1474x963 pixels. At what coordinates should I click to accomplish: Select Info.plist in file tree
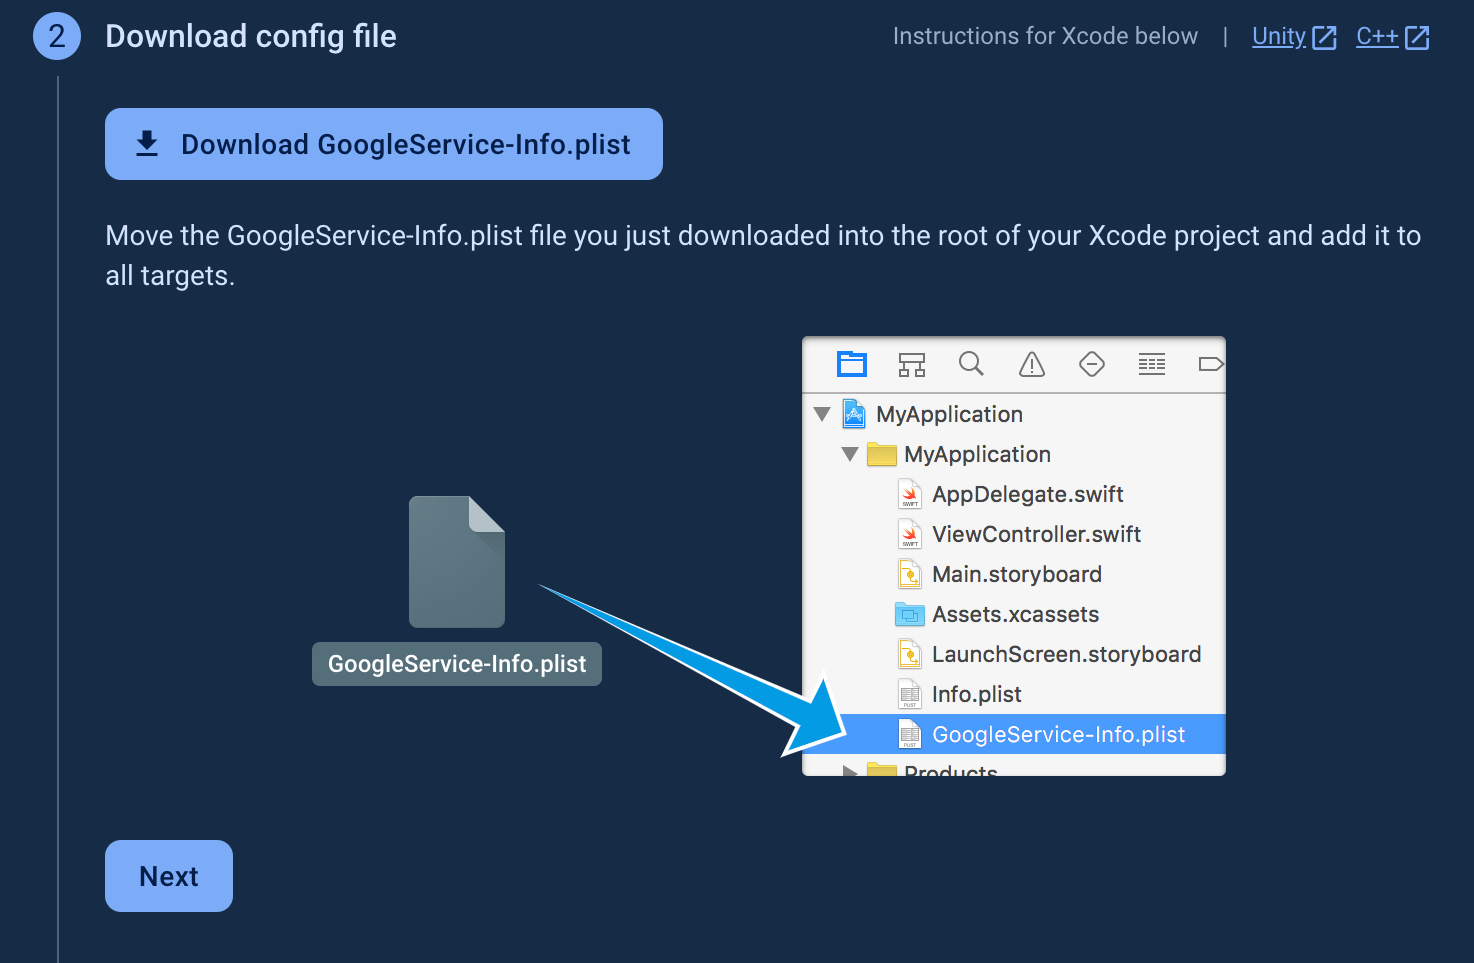click(x=1014, y=694)
